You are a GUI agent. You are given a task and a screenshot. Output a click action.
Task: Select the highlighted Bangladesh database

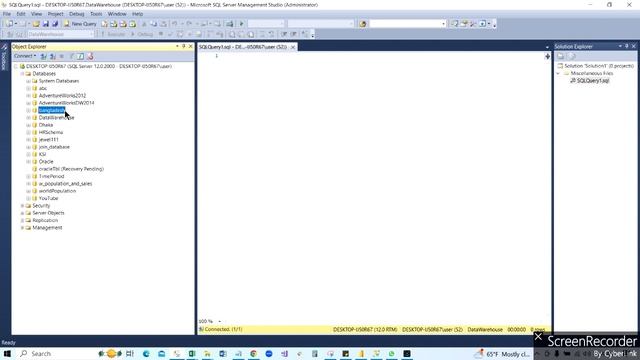coord(51,110)
